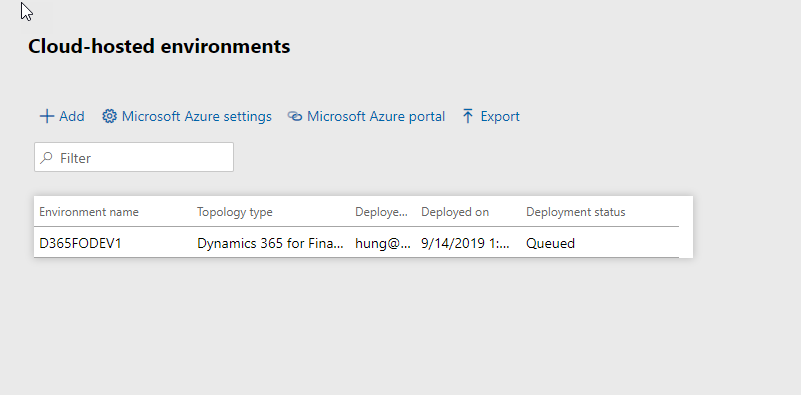Image resolution: width=801 pixels, height=395 pixels.
Task: Click the gear icon for Azure settings
Action: [109, 117]
